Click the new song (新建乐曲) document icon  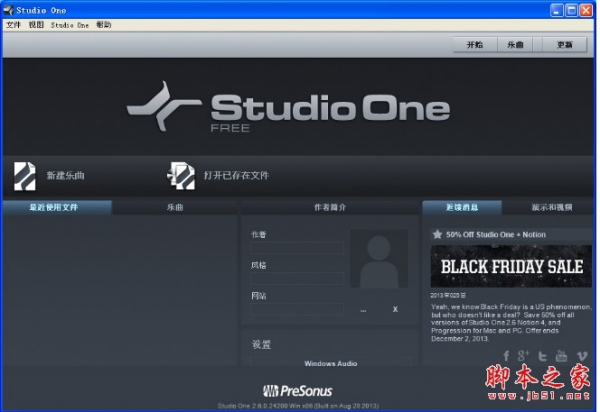[x=25, y=176]
